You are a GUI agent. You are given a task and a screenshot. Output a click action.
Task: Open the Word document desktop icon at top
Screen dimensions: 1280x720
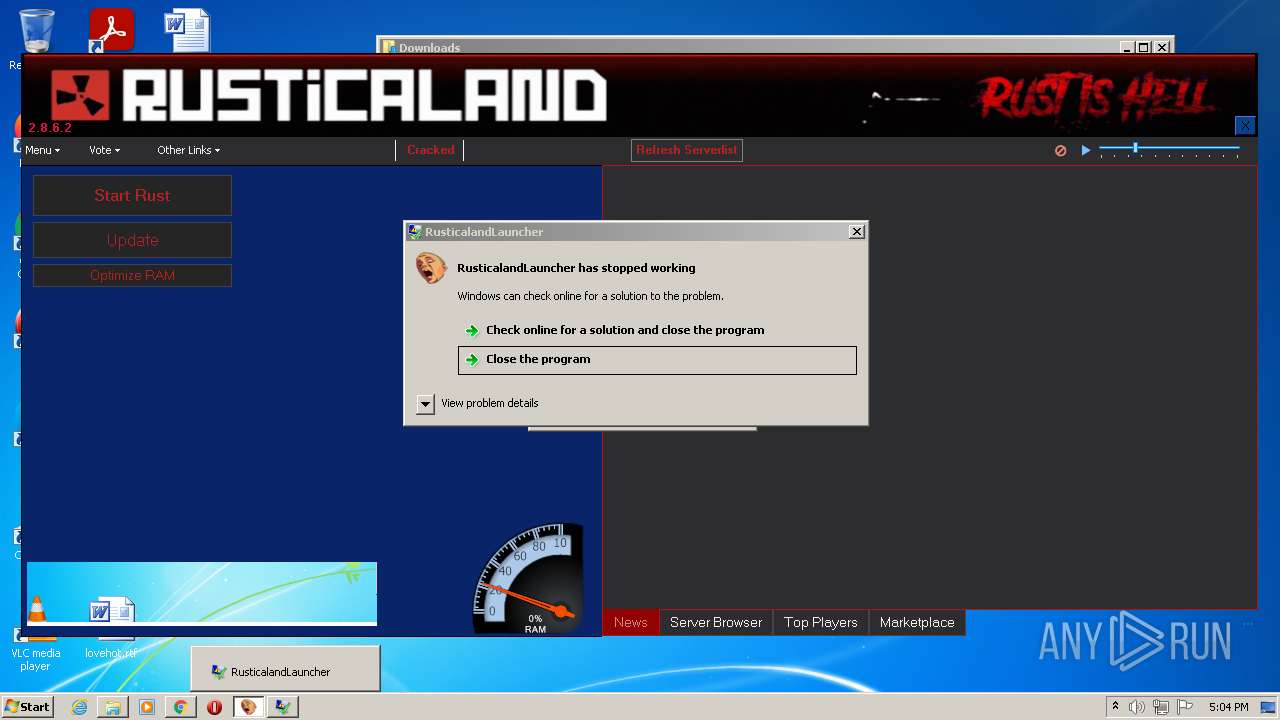(187, 30)
